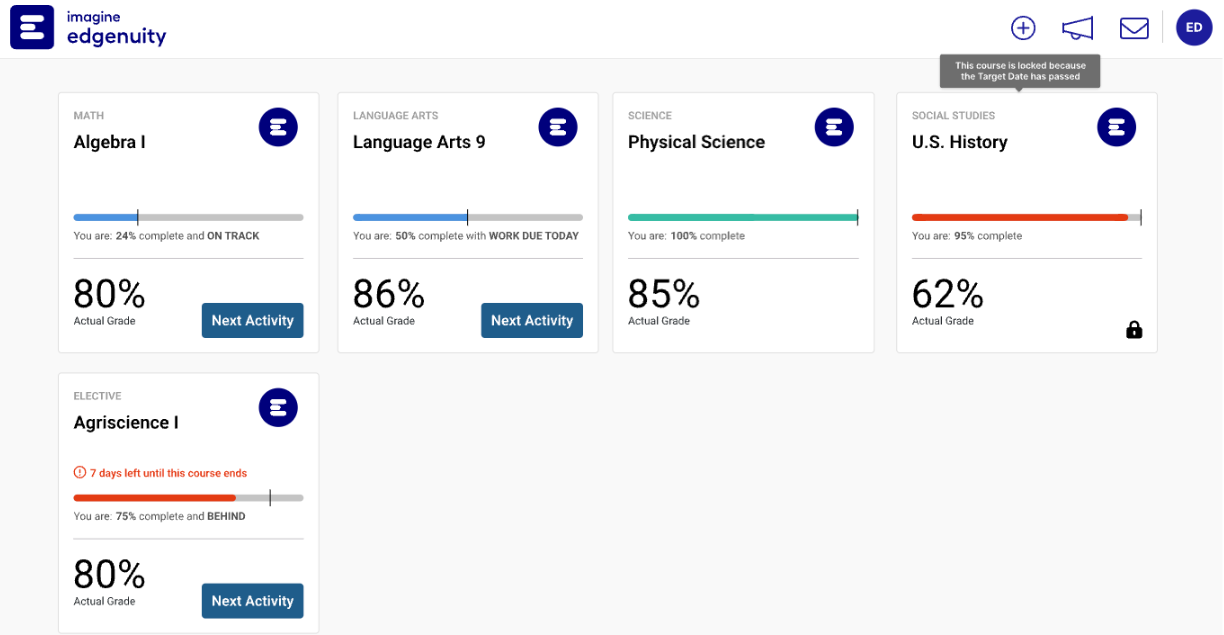1224x635 pixels.
Task: Open the add course plus icon
Action: click(1022, 27)
